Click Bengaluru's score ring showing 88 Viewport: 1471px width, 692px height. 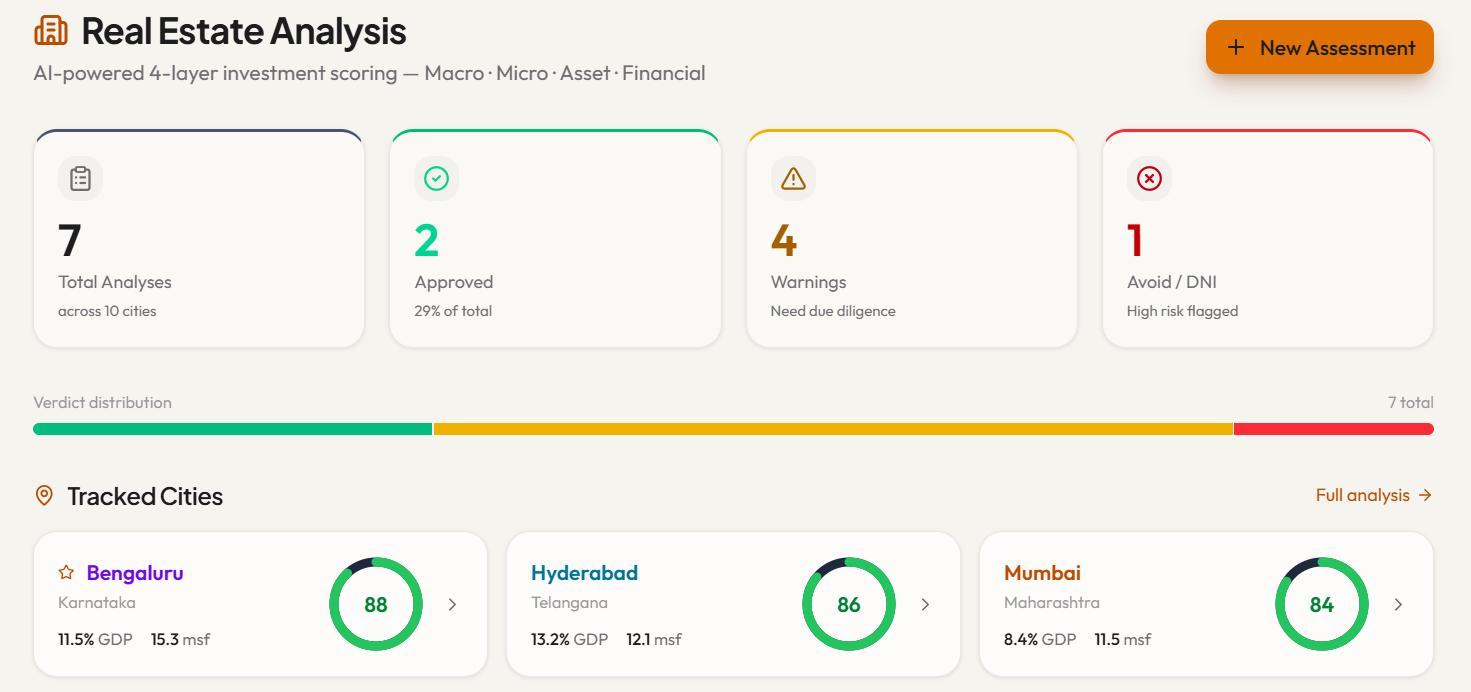point(376,604)
